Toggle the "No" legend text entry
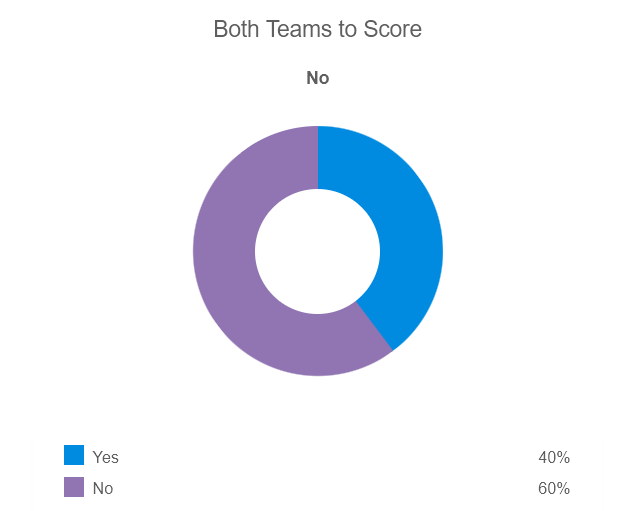 pos(103,489)
